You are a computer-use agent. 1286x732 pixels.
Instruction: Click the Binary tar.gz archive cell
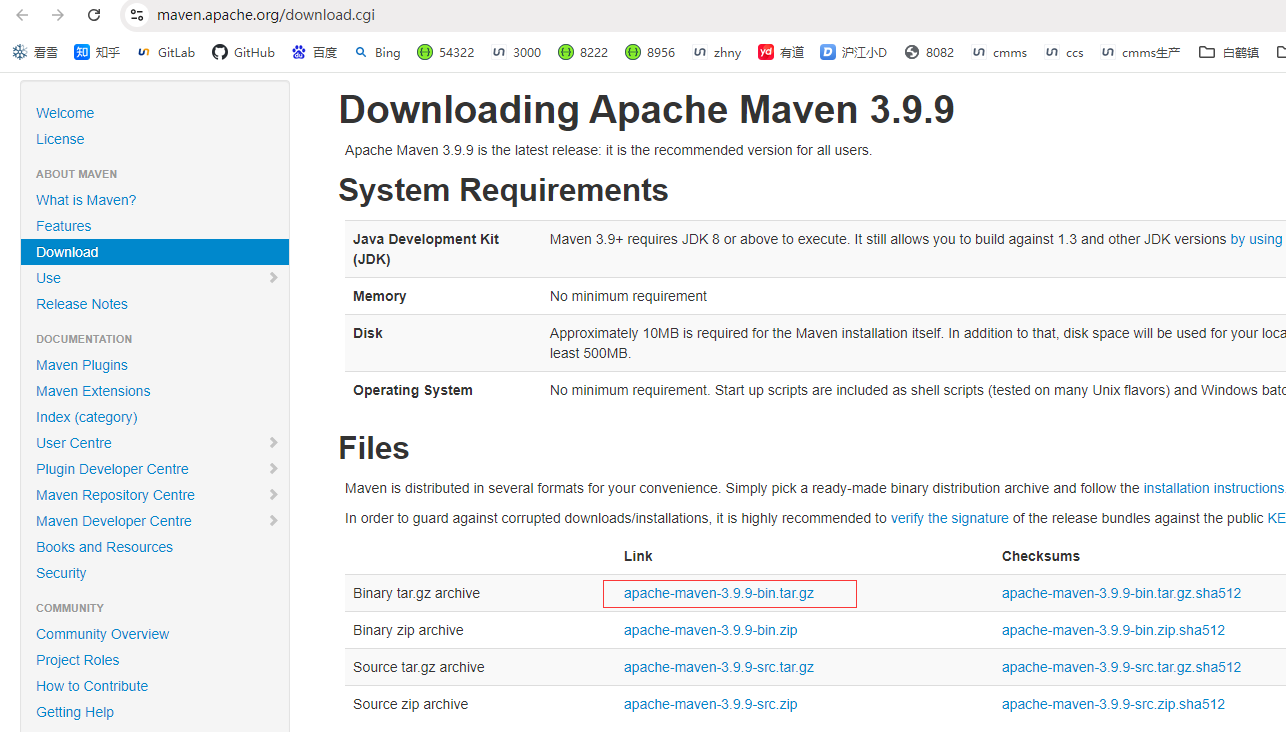tap(416, 593)
